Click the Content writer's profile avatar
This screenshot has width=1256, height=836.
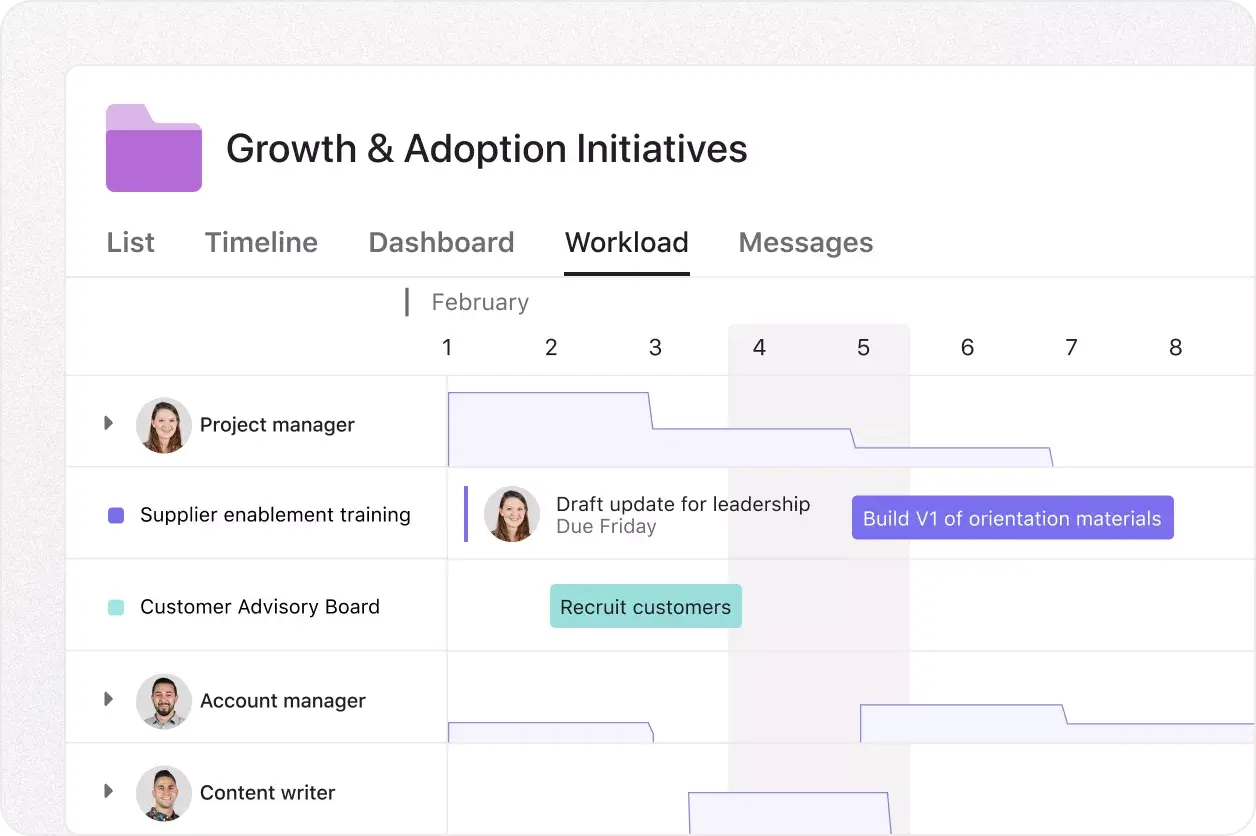(163, 792)
